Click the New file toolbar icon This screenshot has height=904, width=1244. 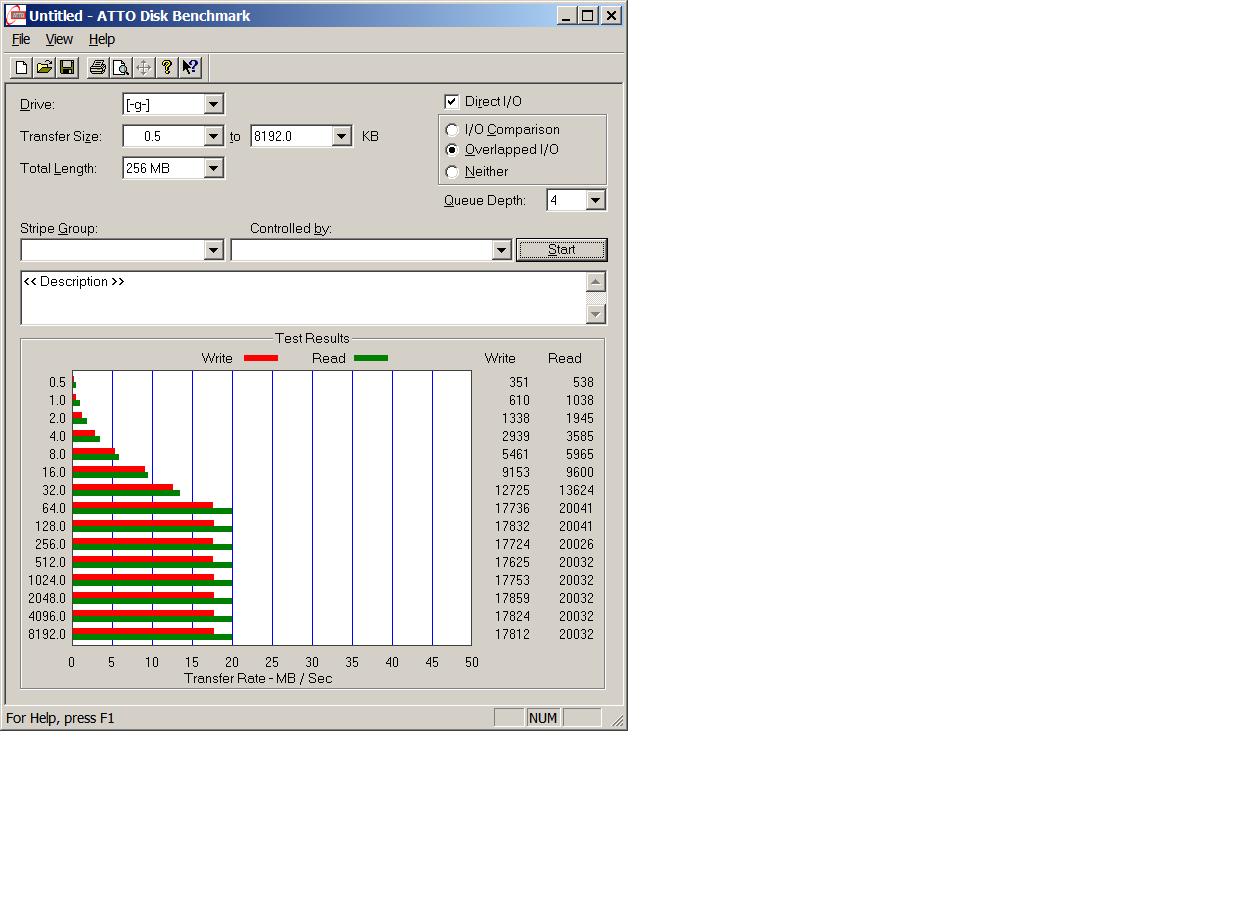pyautogui.click(x=21, y=67)
